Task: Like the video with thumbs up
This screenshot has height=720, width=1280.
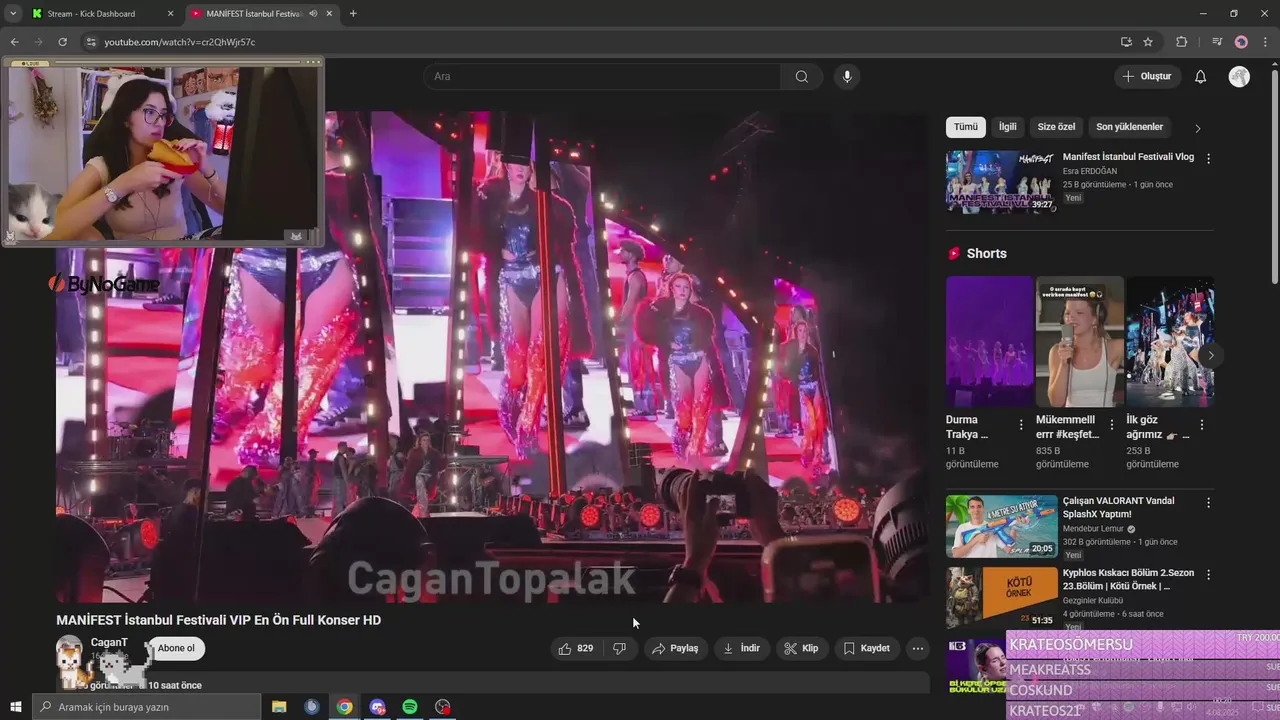Action: 576,648
